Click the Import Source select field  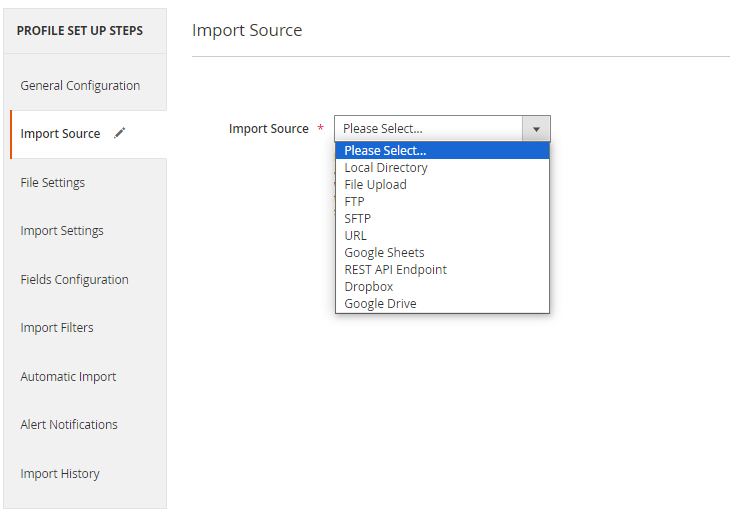coord(442,129)
